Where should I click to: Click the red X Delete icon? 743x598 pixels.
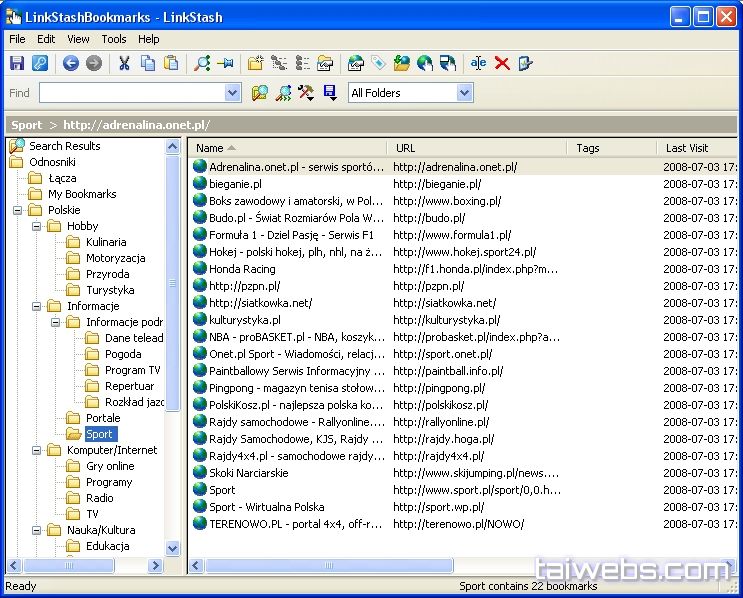point(502,63)
